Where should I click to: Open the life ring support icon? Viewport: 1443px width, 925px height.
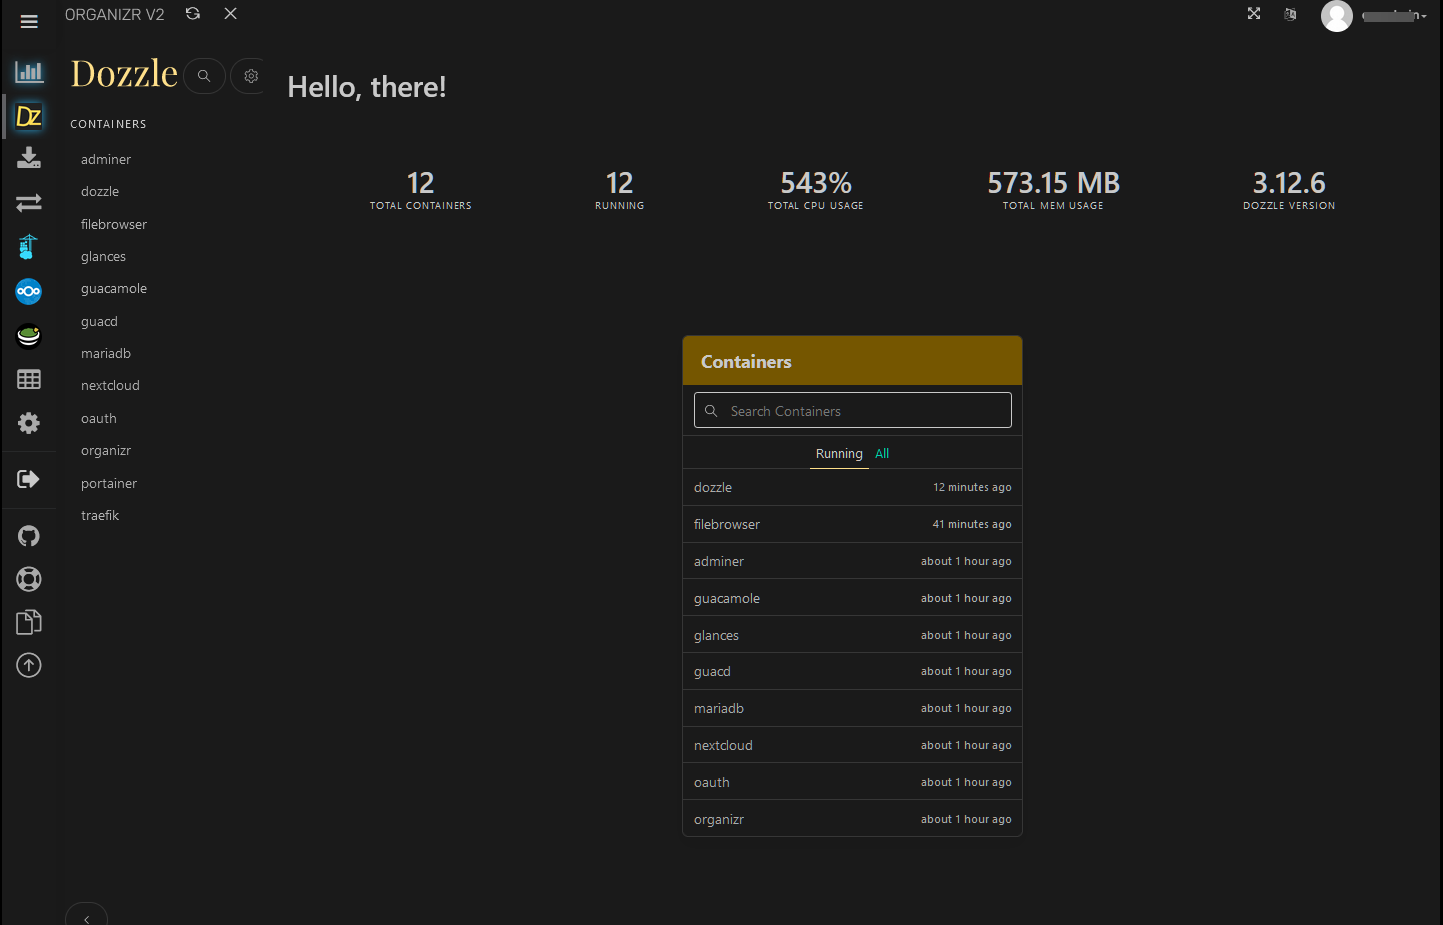[29, 579]
